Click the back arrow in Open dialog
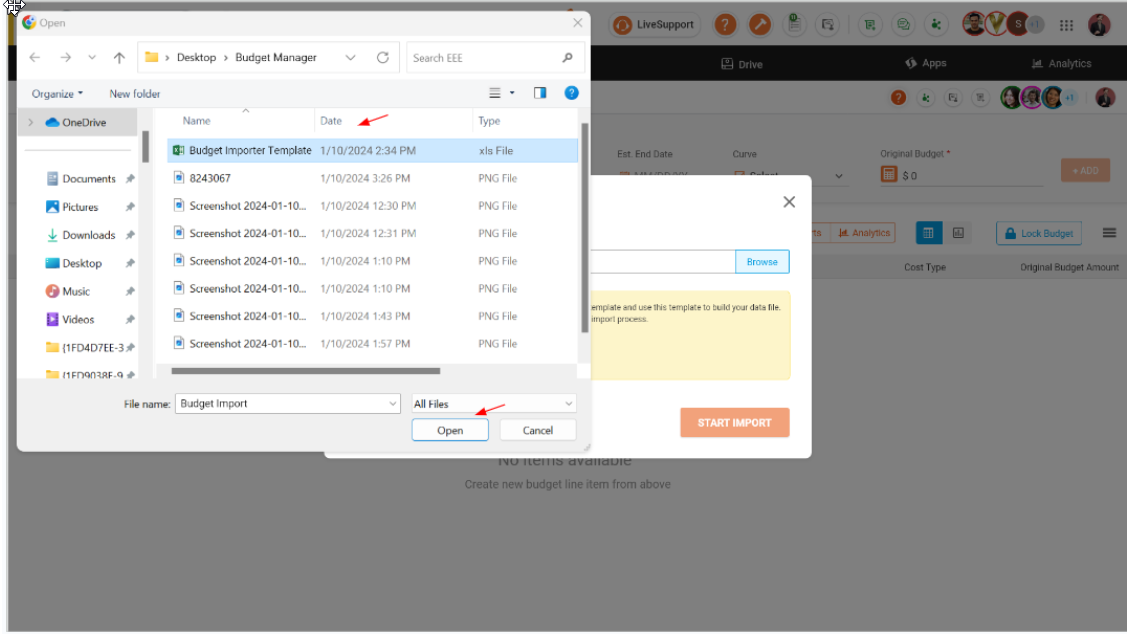This screenshot has width=1128, height=634. tap(35, 58)
